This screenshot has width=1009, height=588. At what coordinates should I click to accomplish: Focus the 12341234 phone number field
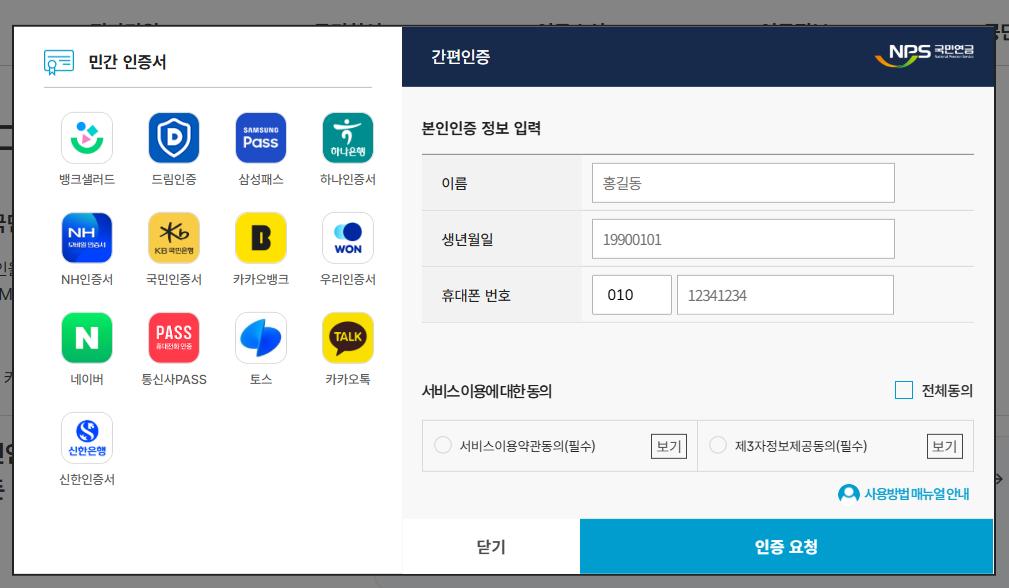(785, 295)
